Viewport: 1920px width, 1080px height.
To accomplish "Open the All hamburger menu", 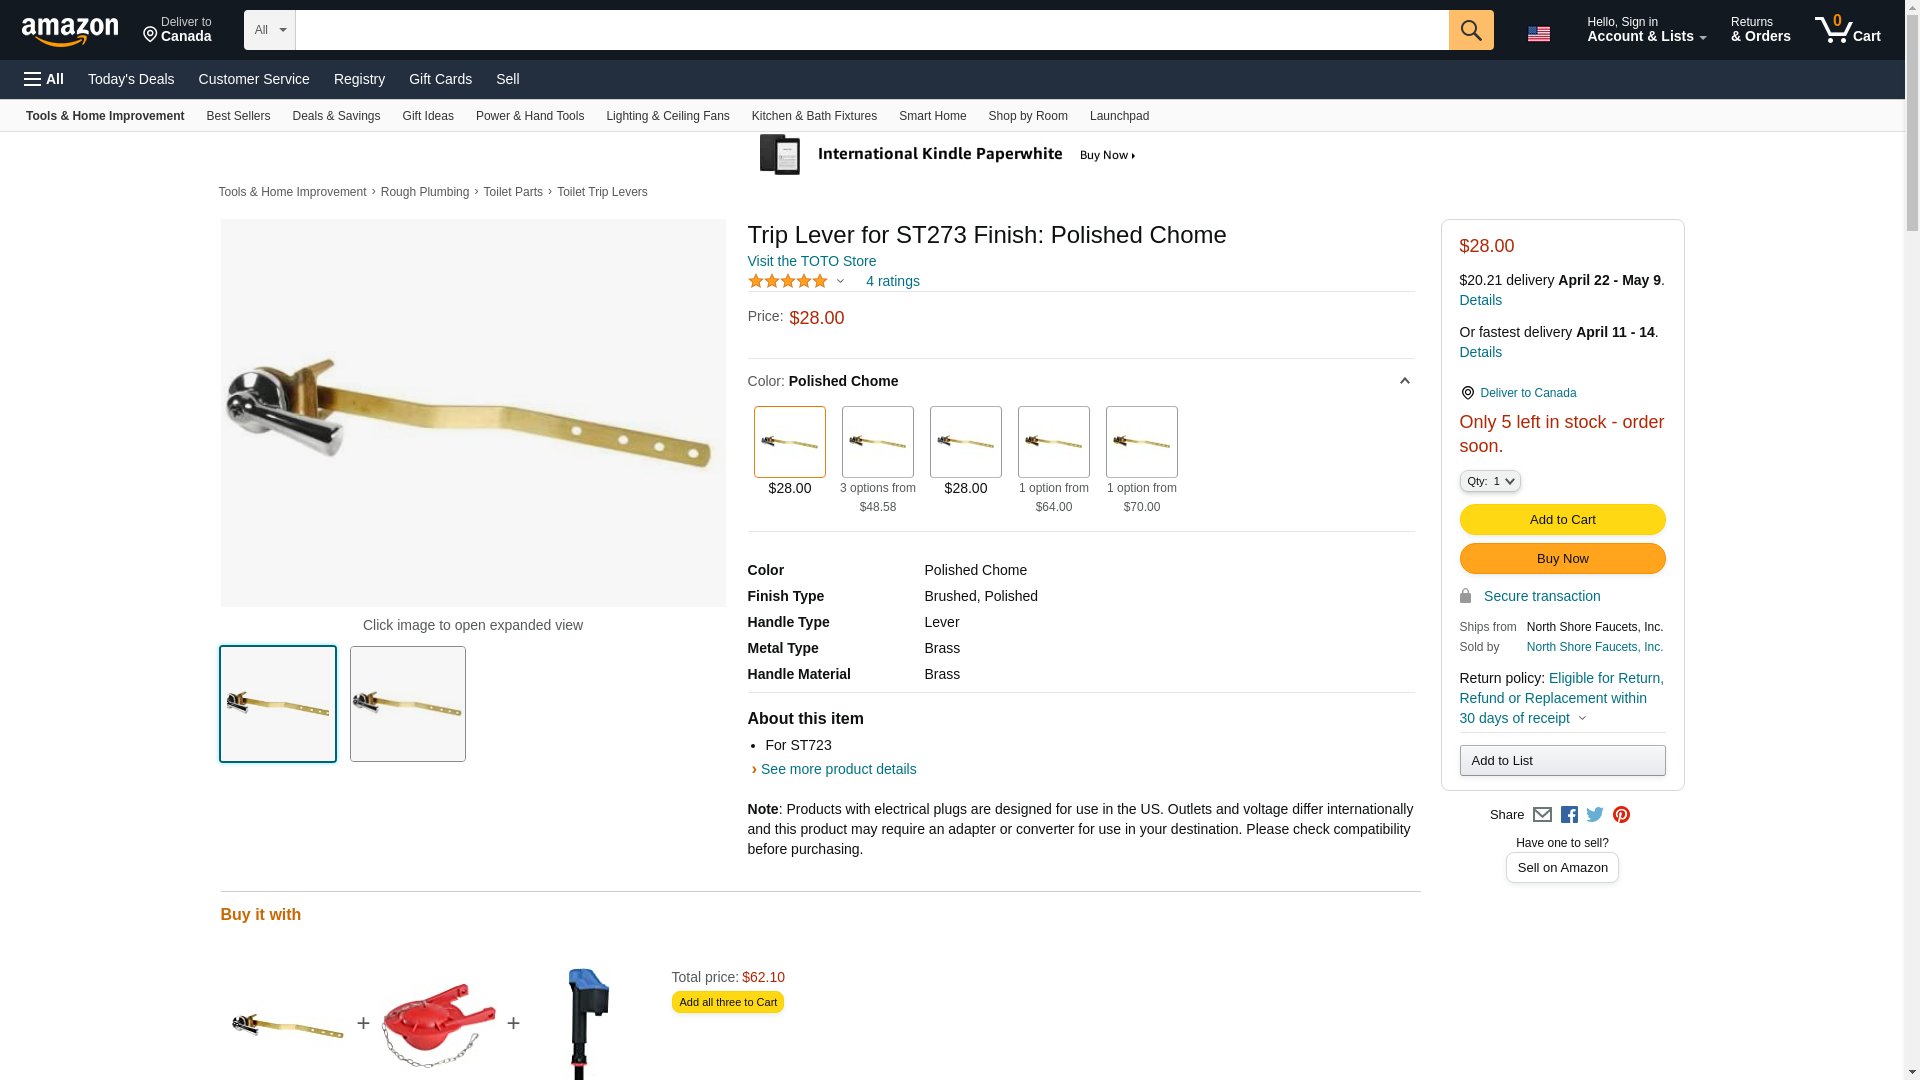I will [44, 79].
